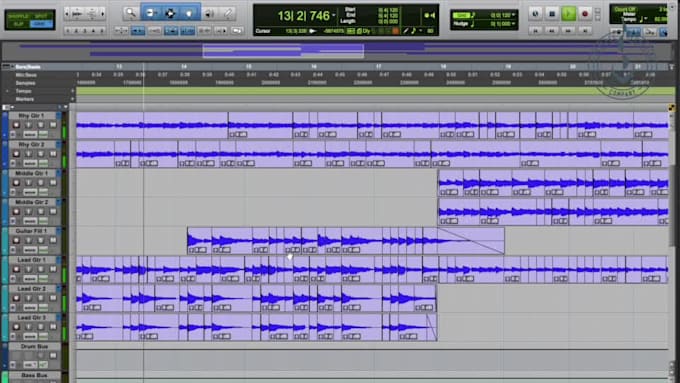Click the horizontal zoom in arrow
This screenshot has width=680, height=383.
pos(103,14)
